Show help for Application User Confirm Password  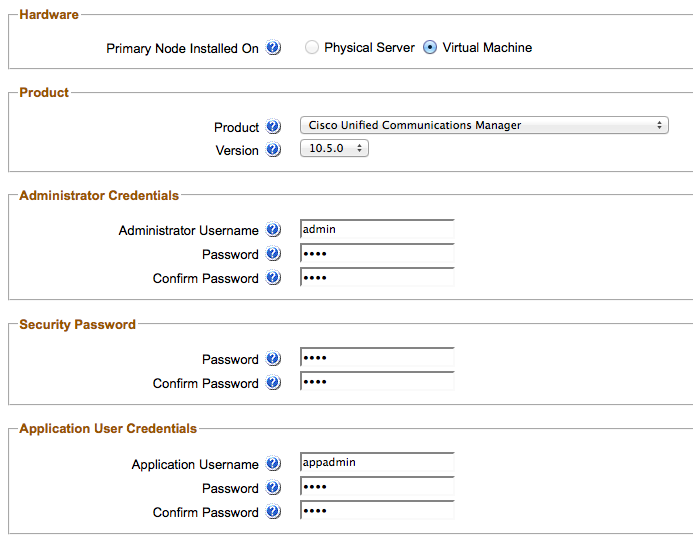click(x=273, y=512)
